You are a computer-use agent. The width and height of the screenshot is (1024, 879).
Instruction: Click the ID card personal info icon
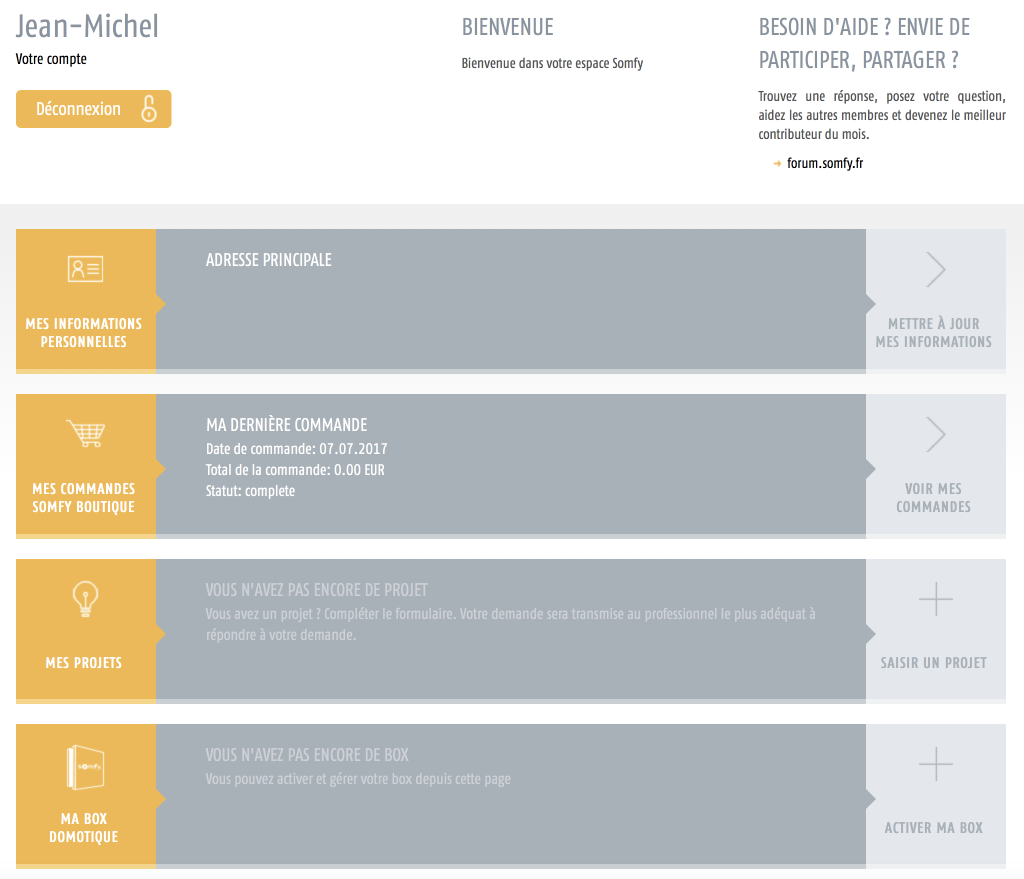pos(86,269)
